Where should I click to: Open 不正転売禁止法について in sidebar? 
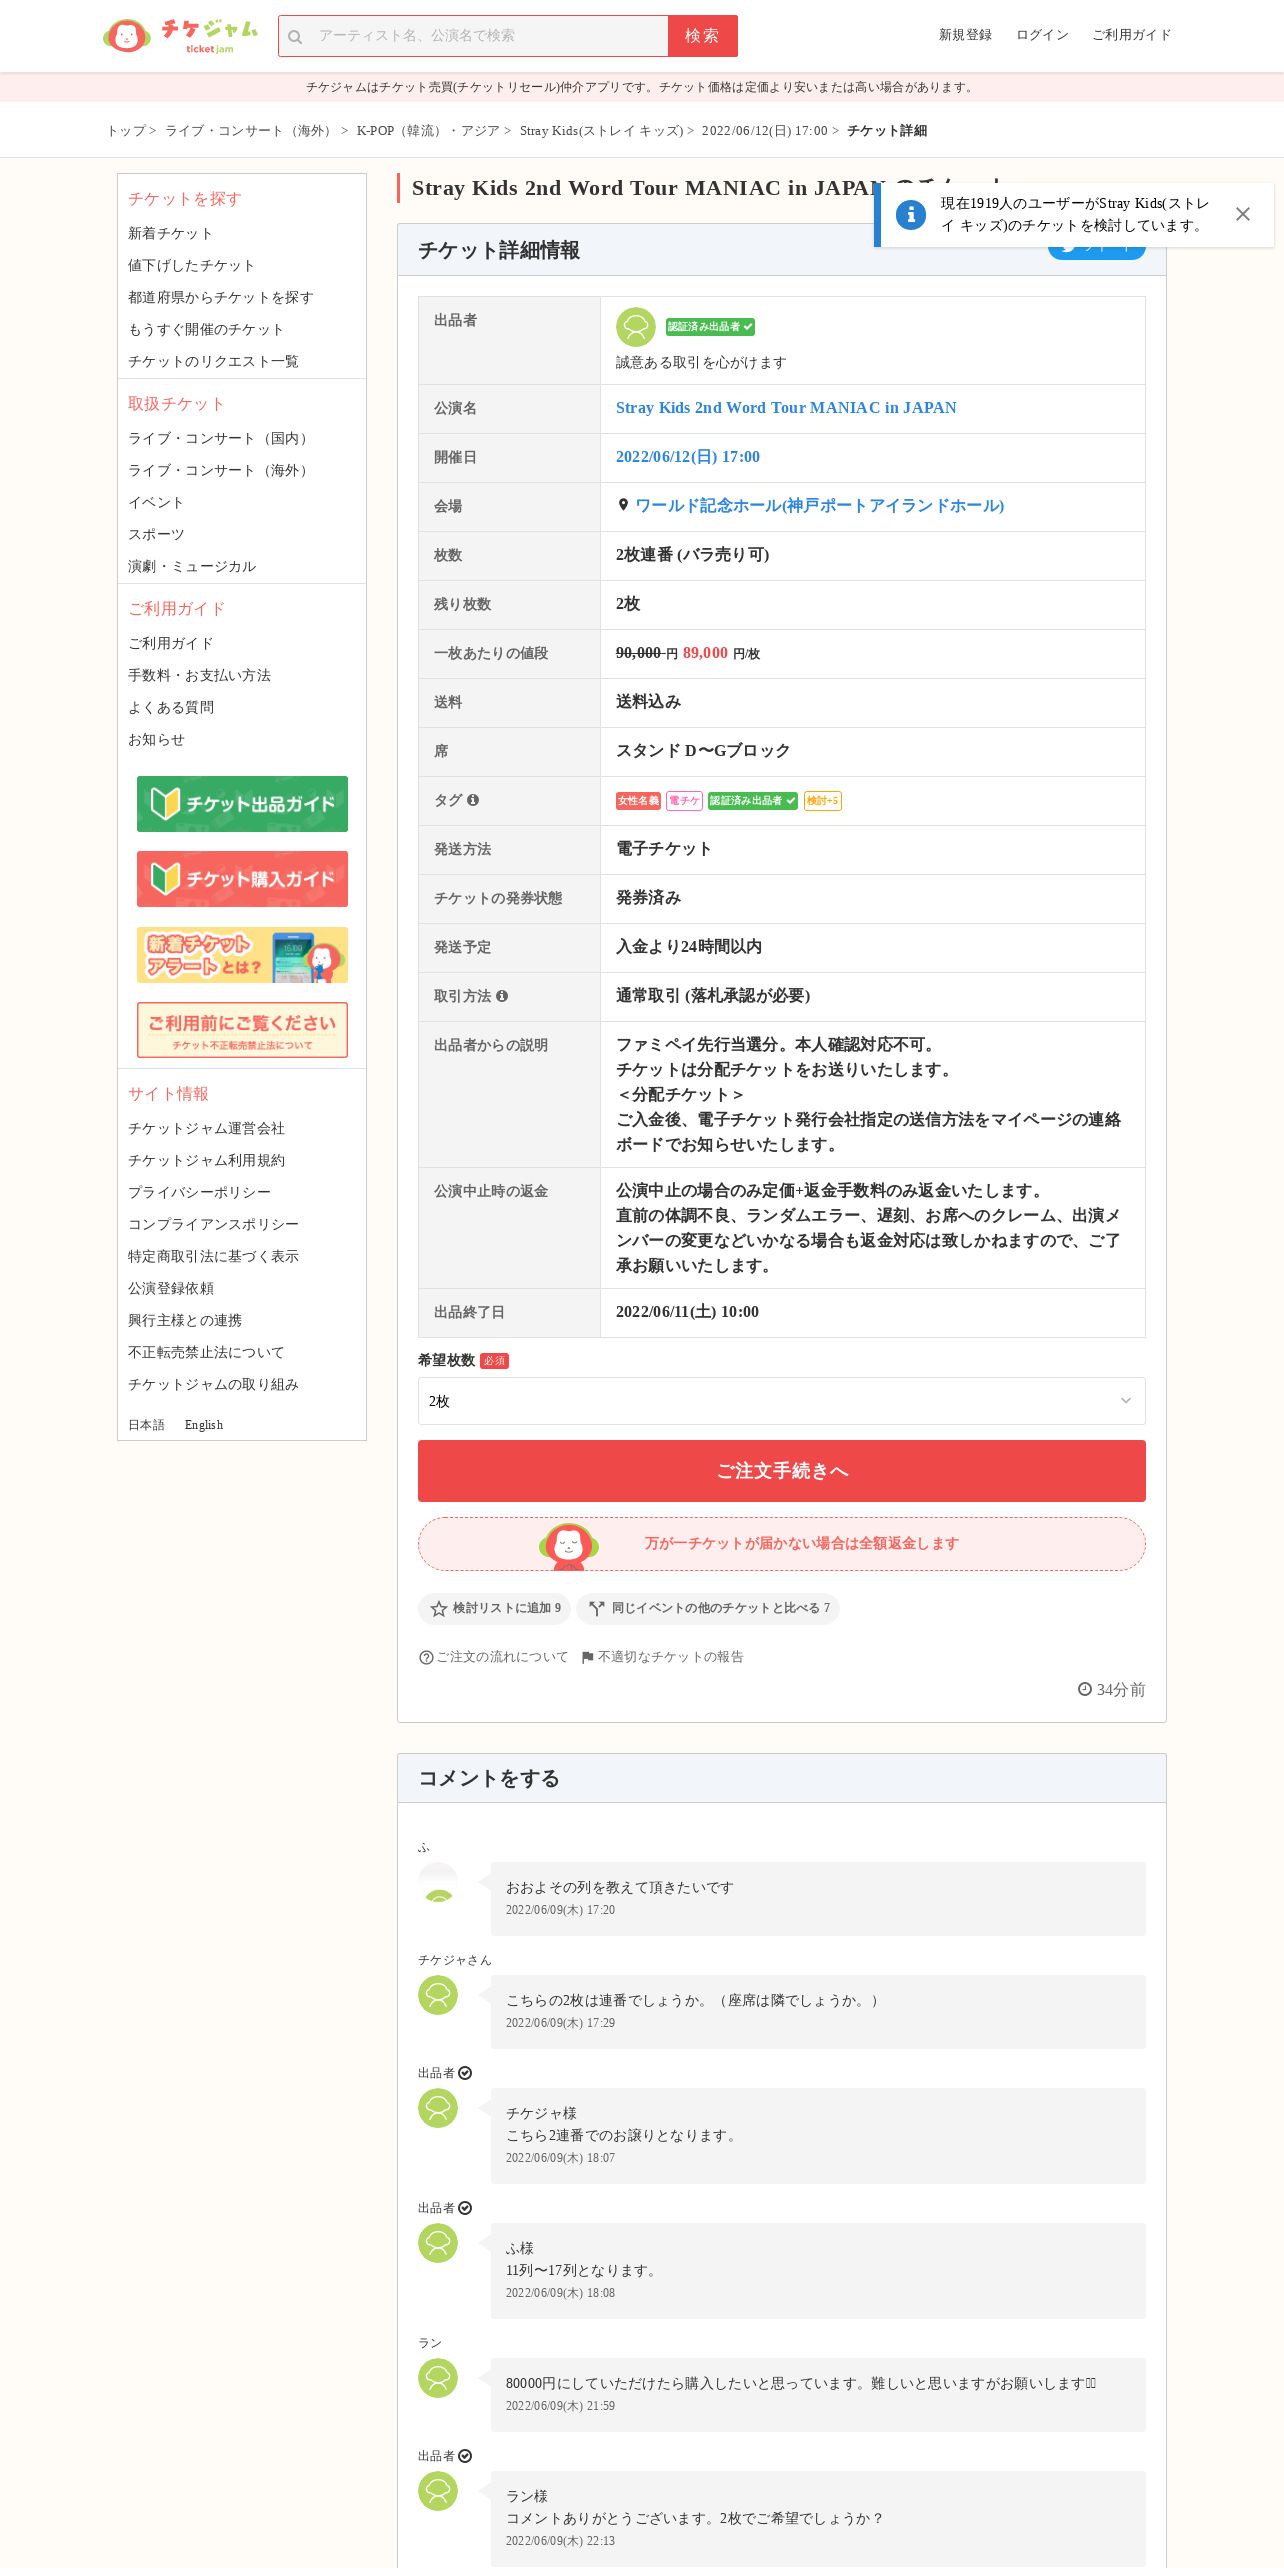click(206, 1352)
